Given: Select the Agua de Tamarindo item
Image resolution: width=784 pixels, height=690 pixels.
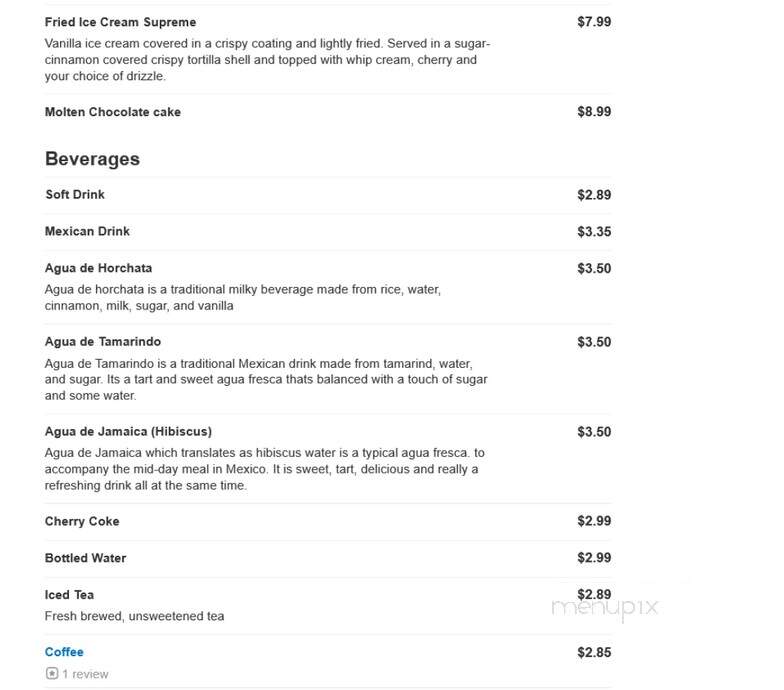Looking at the screenshot, I should point(103,342).
